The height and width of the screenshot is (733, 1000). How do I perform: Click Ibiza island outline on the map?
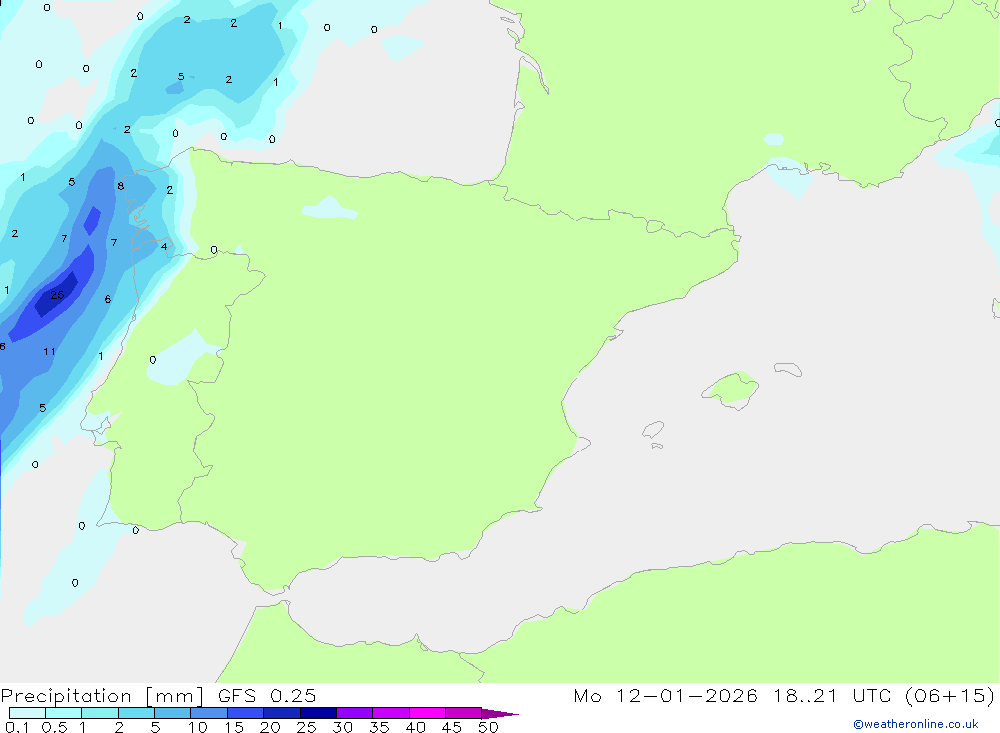pos(653,429)
